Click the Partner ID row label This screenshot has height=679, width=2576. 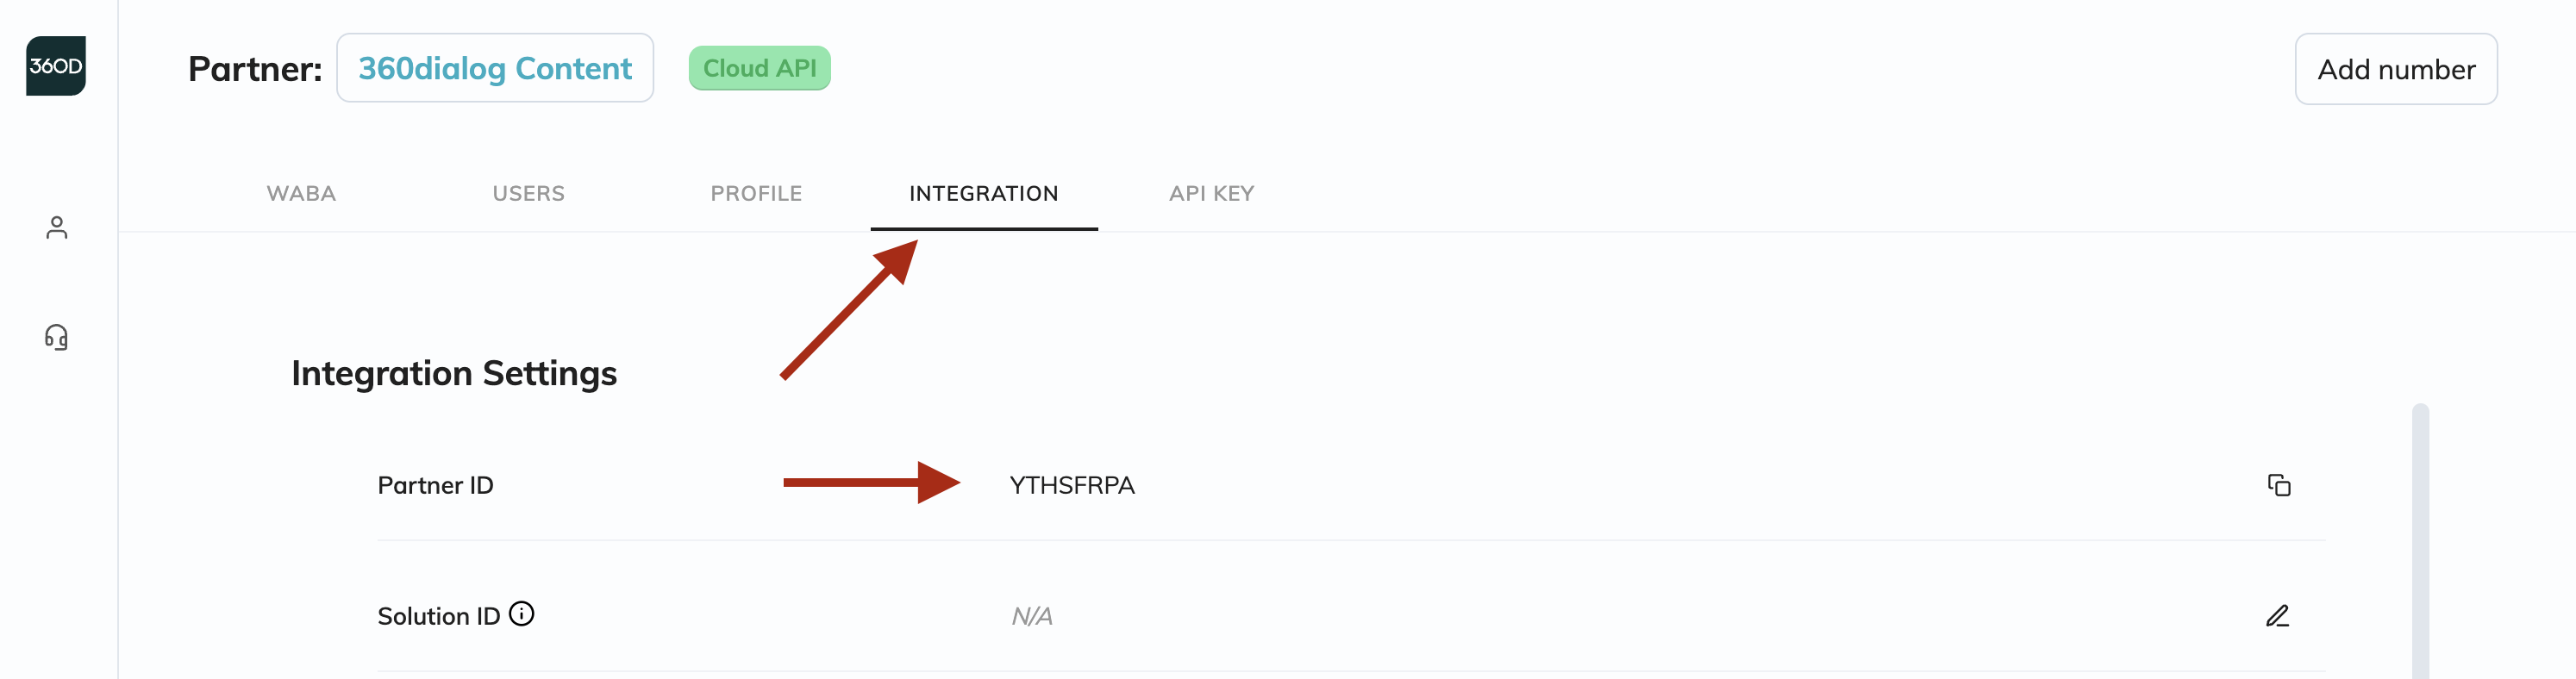(435, 486)
